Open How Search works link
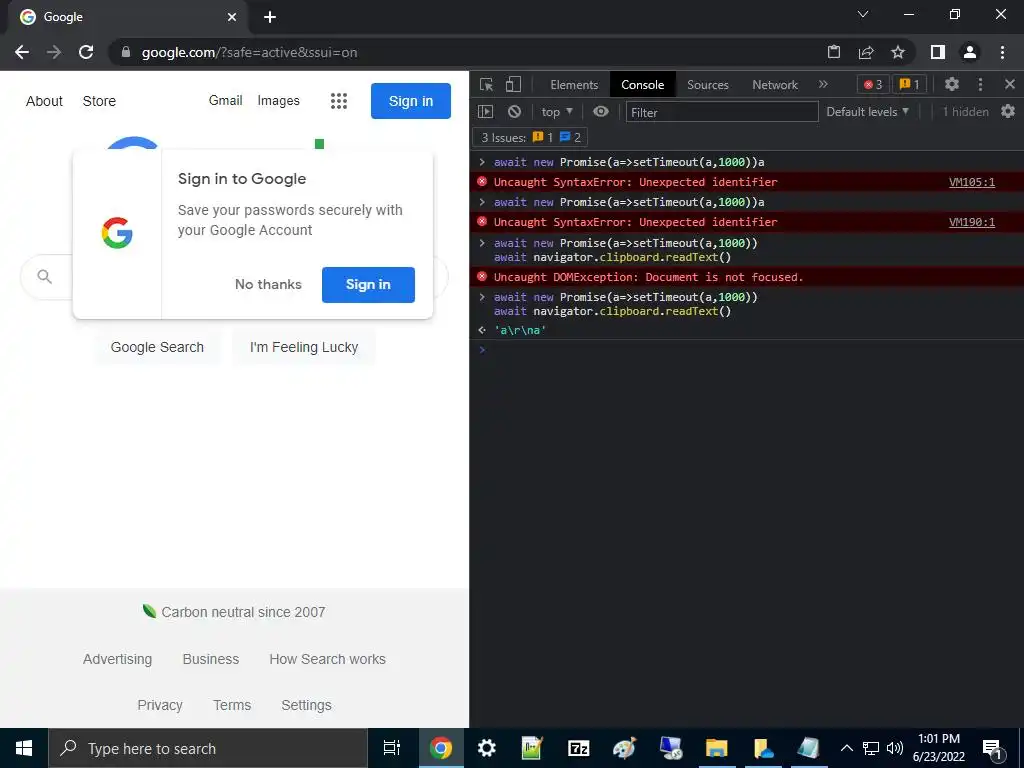This screenshot has height=768, width=1024. coord(327,659)
